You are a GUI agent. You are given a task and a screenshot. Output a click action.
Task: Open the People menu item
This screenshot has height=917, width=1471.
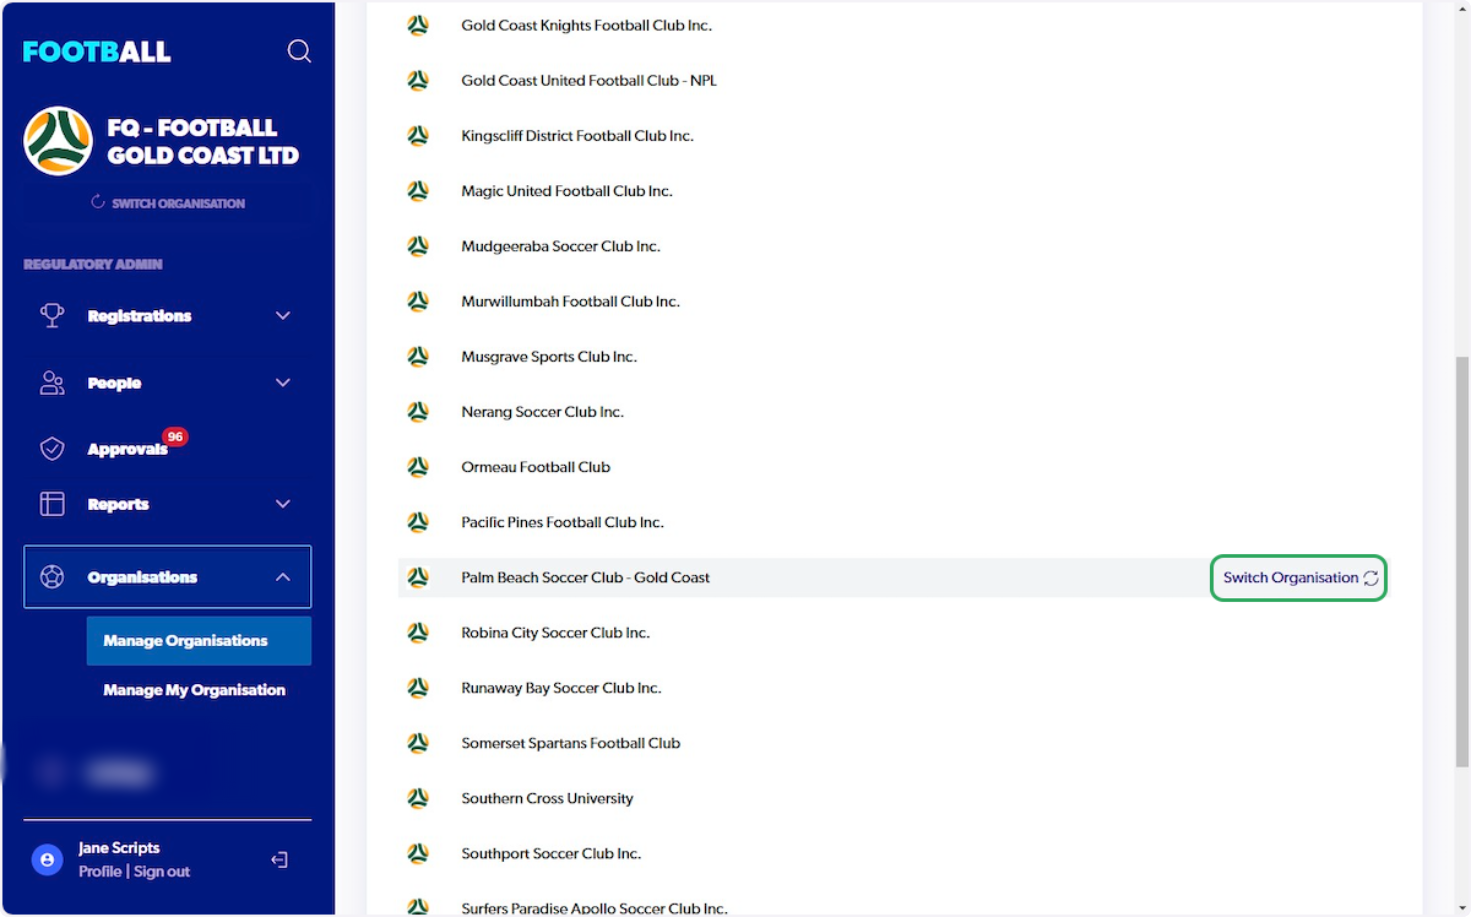click(167, 383)
